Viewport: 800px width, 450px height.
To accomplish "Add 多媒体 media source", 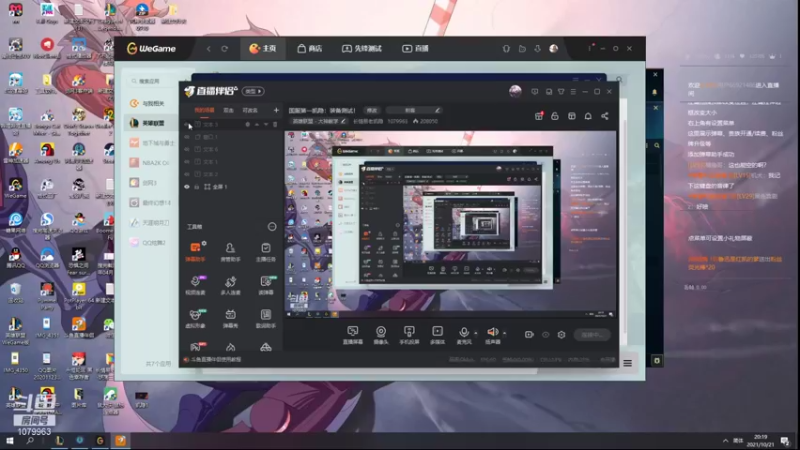I will 437,335.
